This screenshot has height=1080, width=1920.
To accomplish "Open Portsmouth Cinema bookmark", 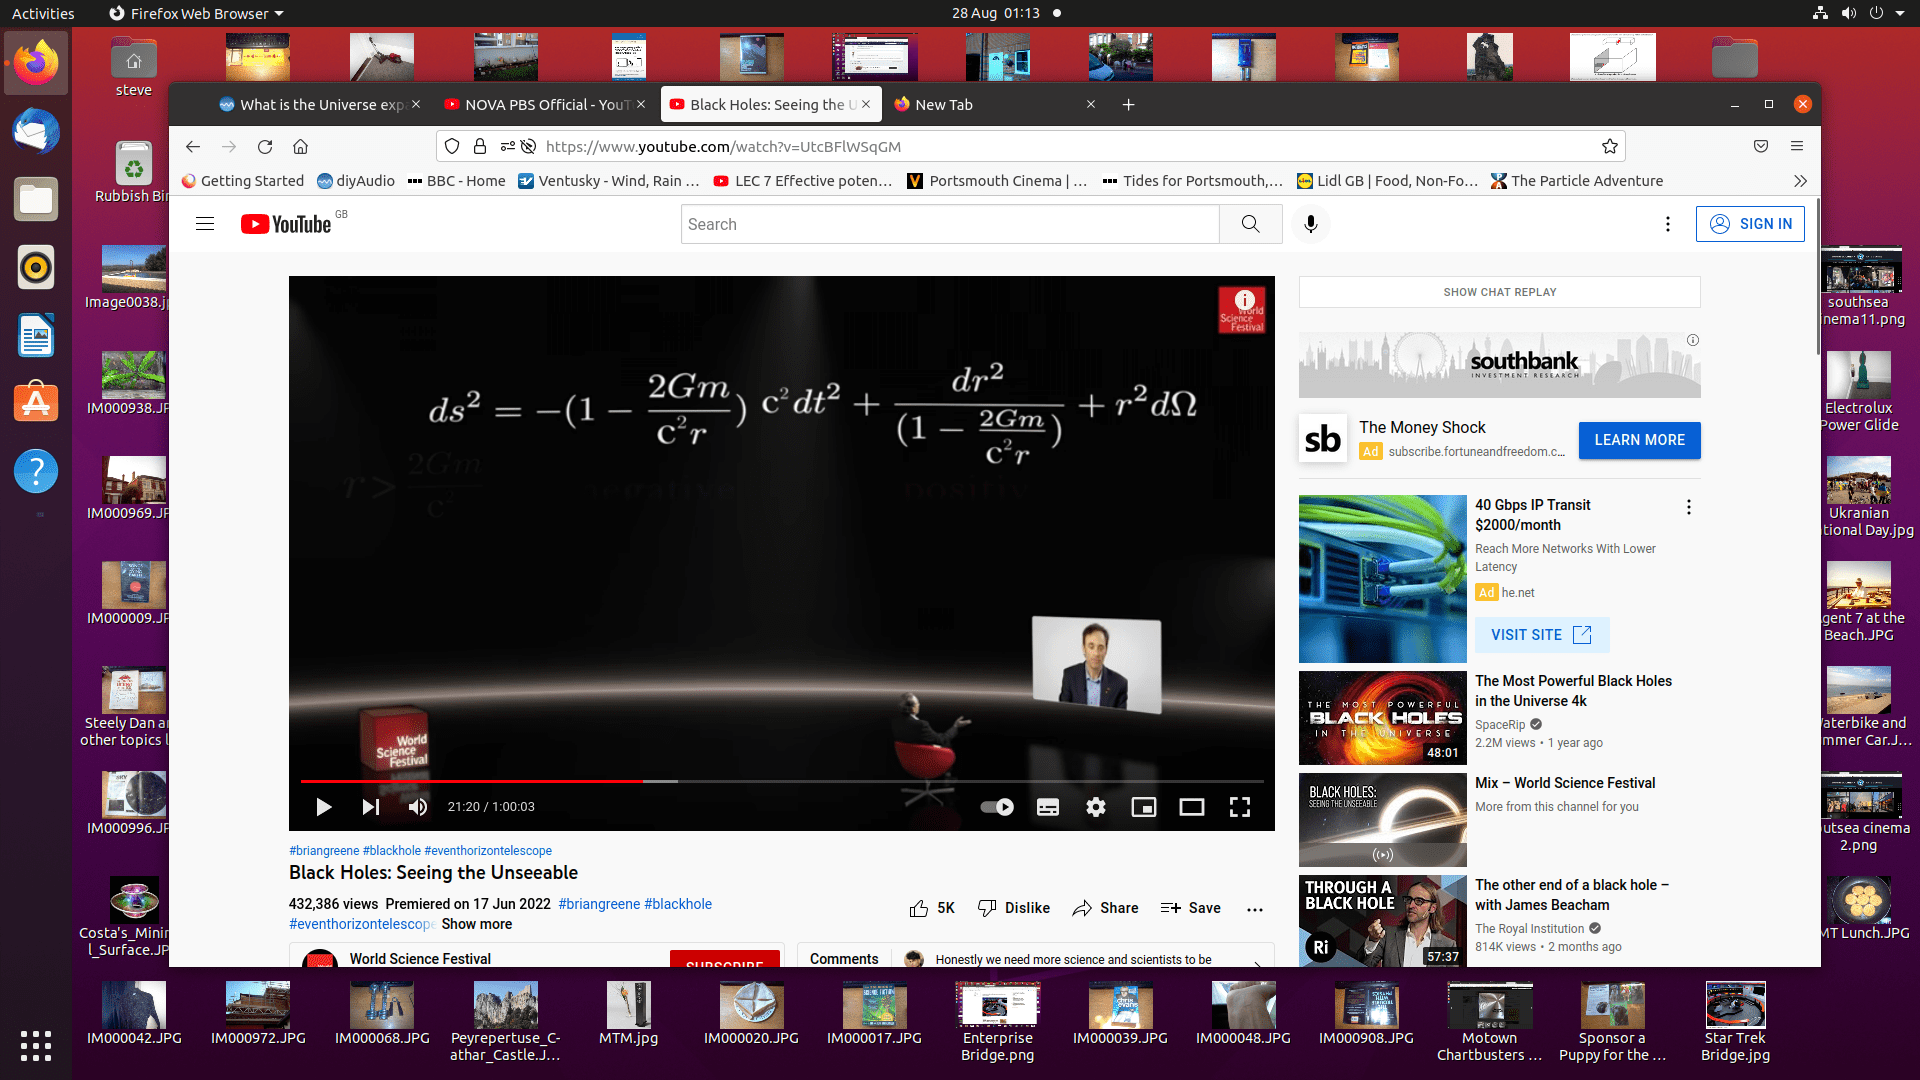I will 997,181.
